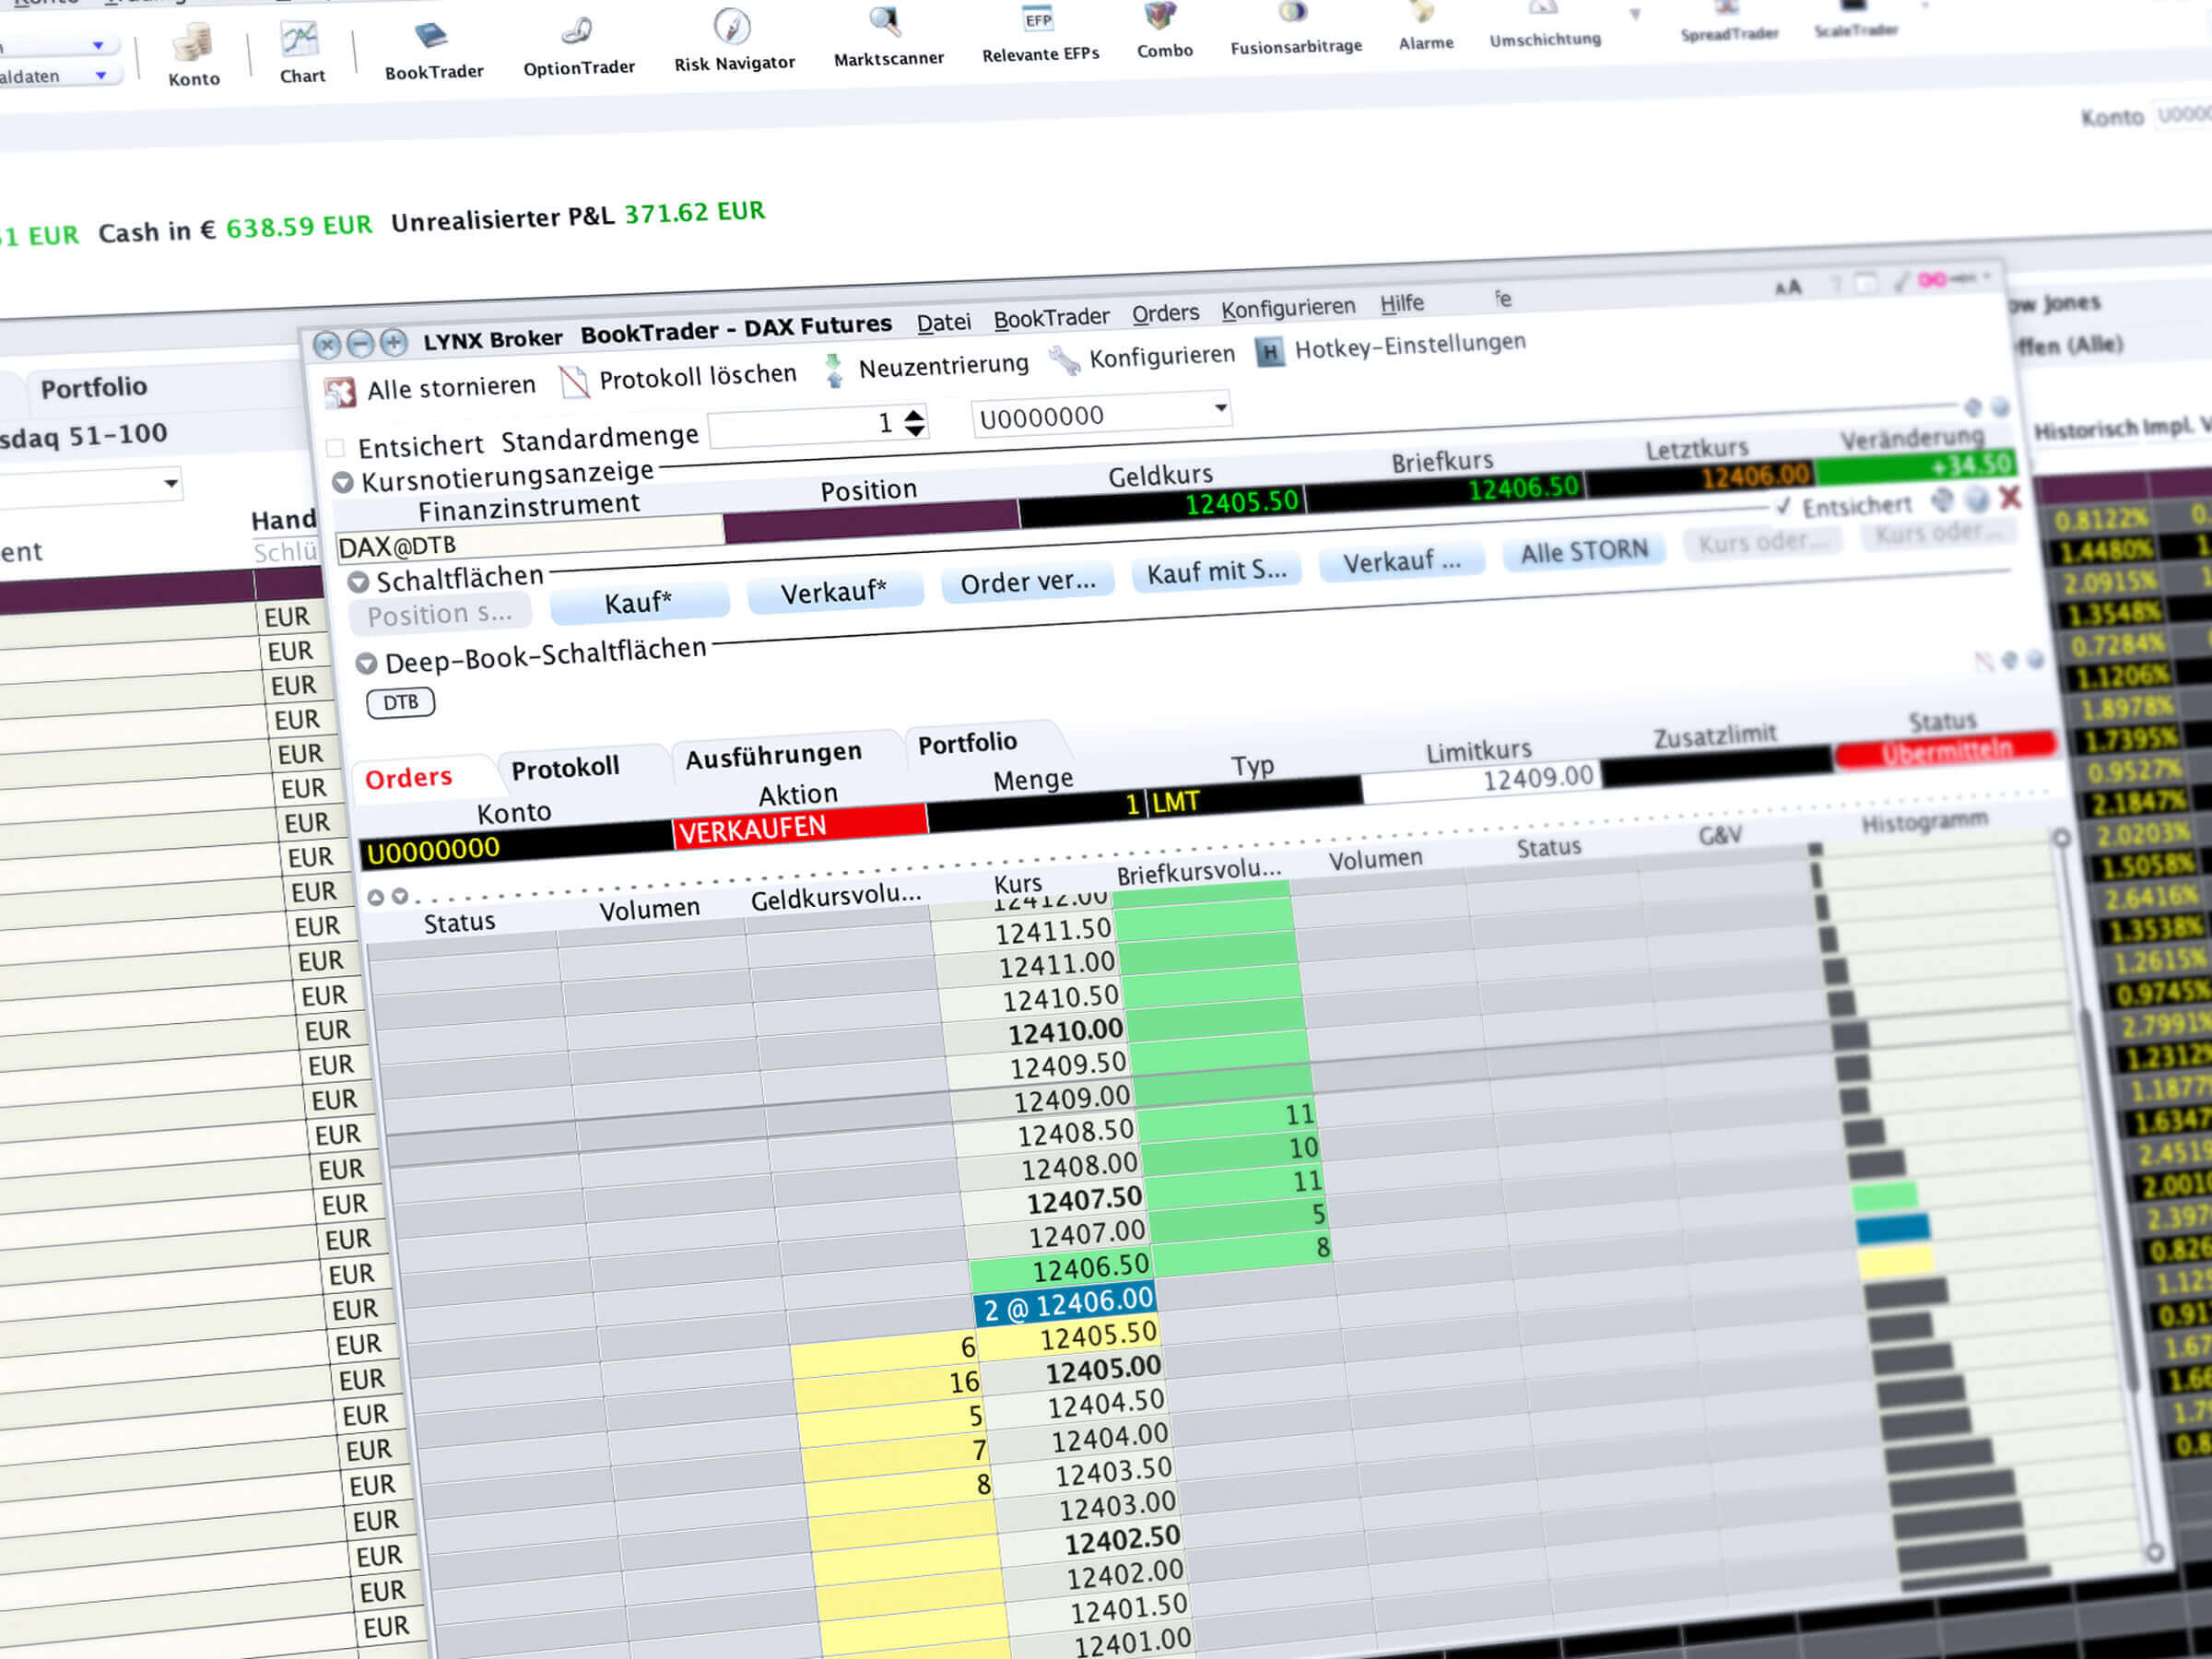Open the Konto toolbar icon
Image resolution: width=2212 pixels, height=1659 pixels.
click(x=192, y=44)
